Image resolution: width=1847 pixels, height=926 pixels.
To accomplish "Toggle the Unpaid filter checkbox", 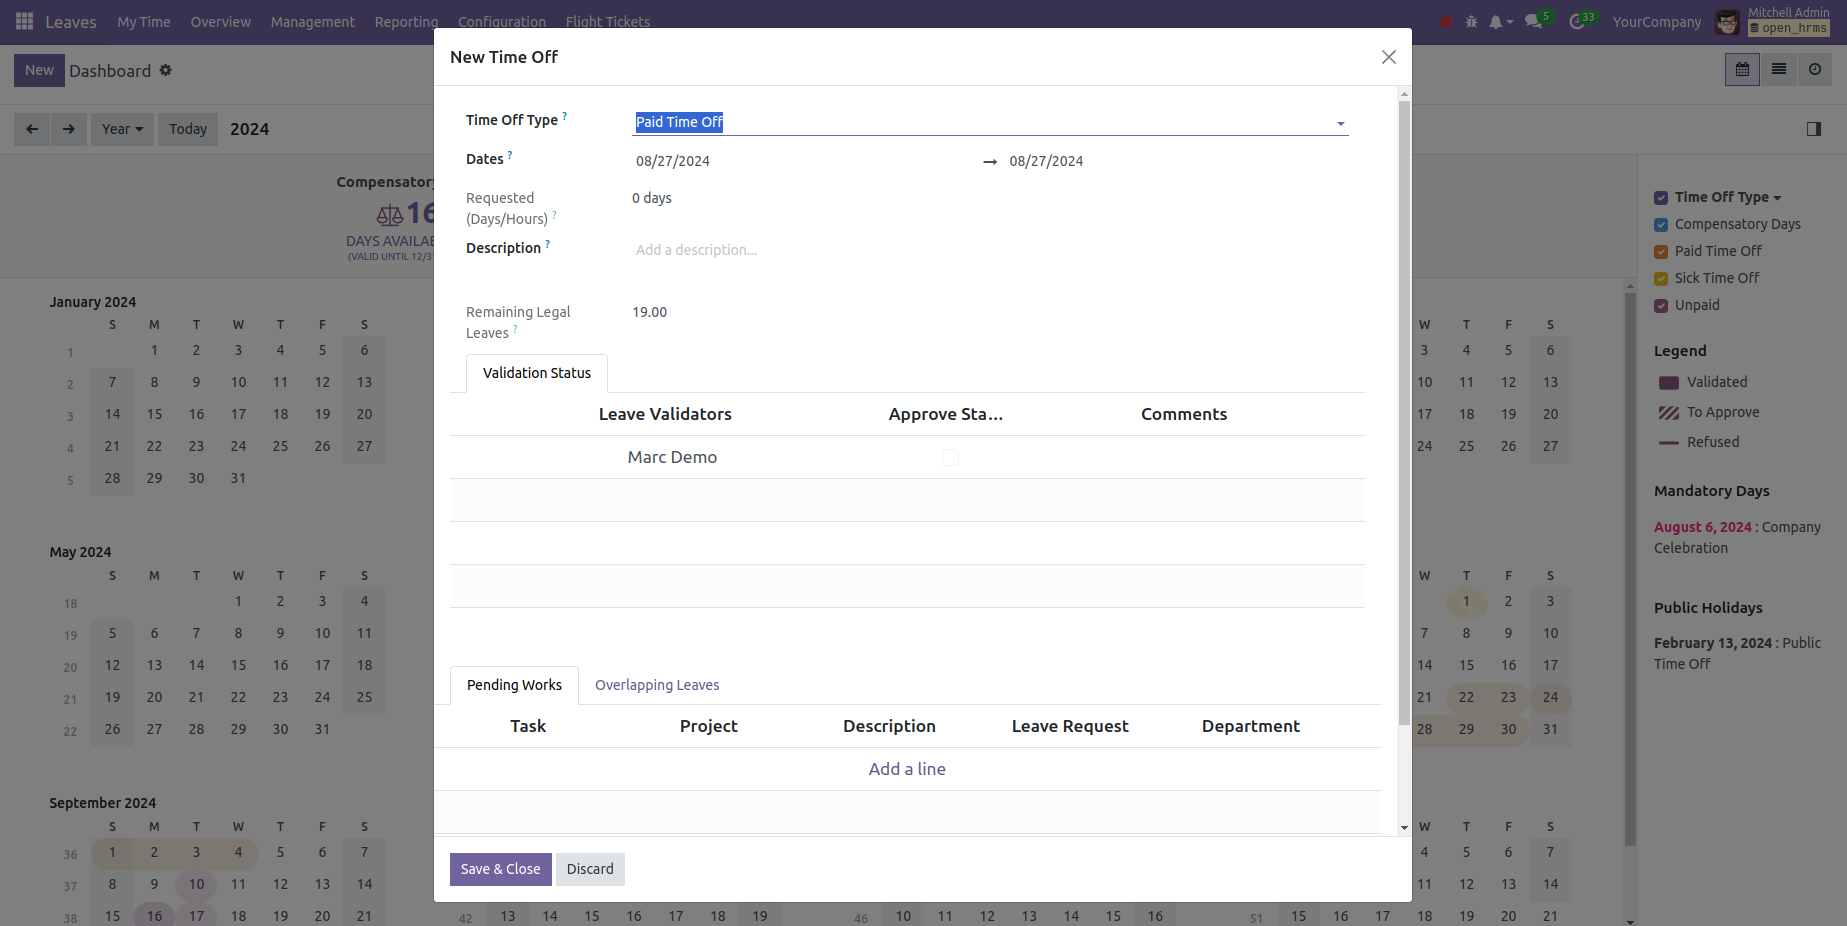I will [x=1661, y=306].
